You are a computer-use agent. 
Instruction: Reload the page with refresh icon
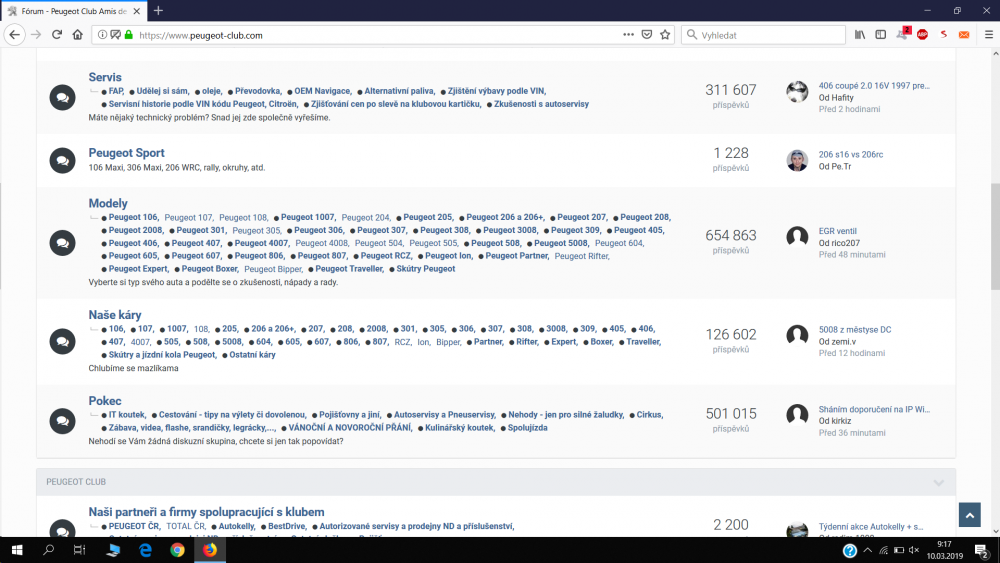[x=57, y=35]
